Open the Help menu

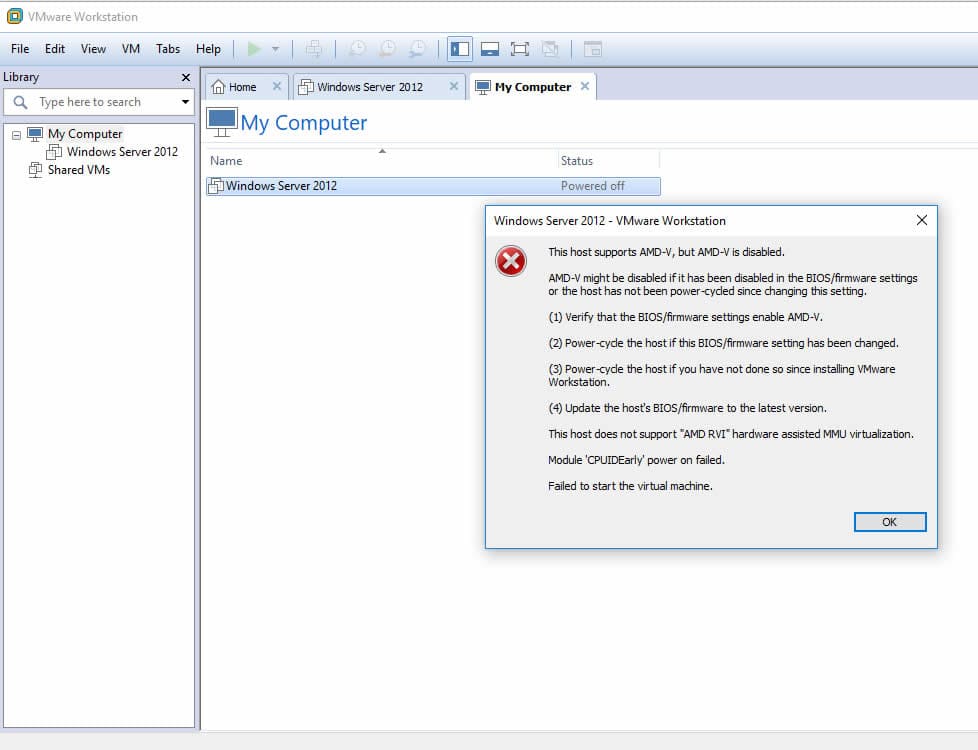(x=208, y=49)
